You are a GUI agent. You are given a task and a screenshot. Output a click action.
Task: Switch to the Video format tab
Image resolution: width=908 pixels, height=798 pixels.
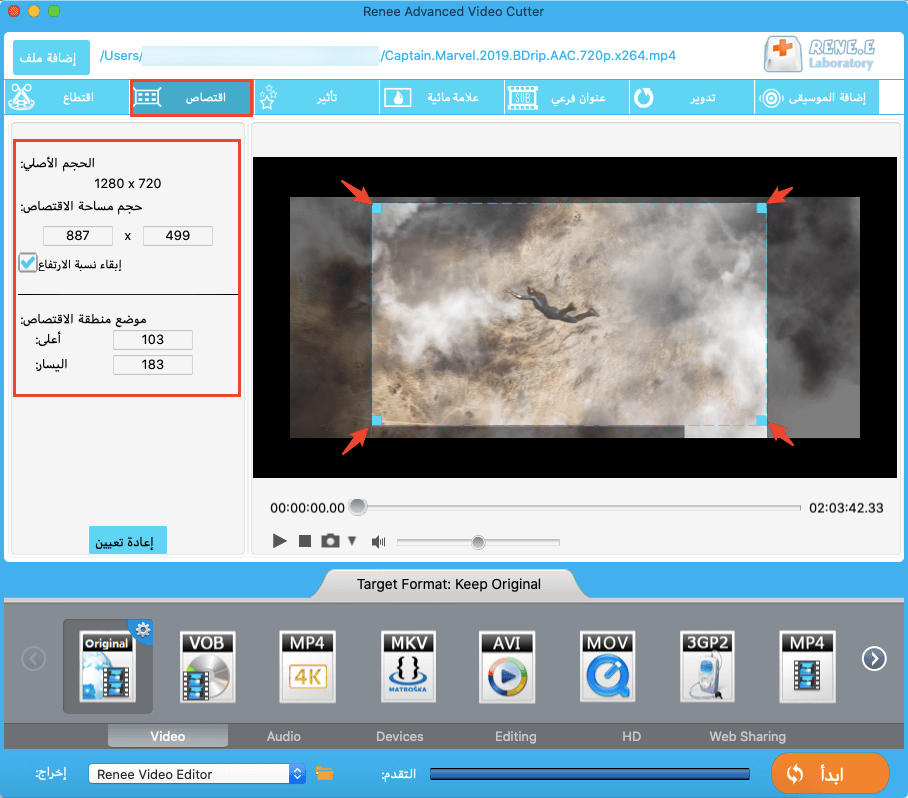pyautogui.click(x=168, y=736)
